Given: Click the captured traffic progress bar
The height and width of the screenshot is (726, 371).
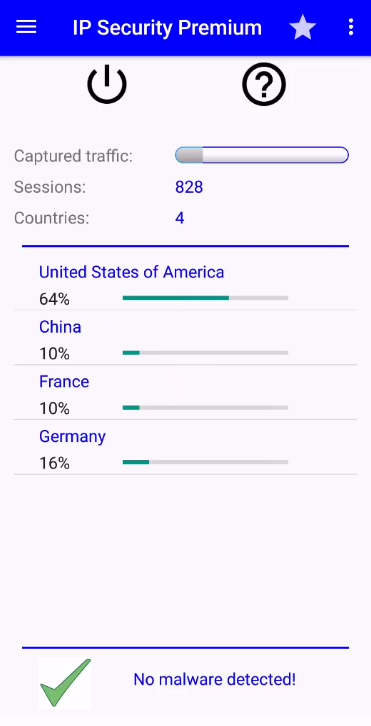Looking at the screenshot, I should (x=262, y=155).
